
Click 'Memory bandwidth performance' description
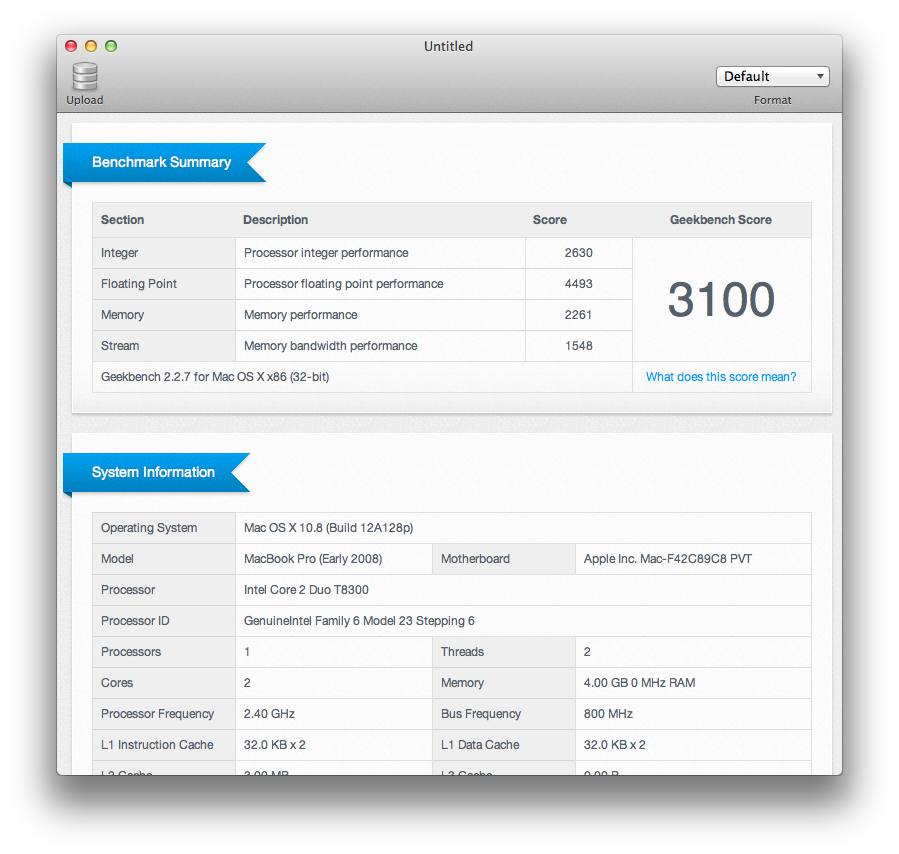click(331, 346)
